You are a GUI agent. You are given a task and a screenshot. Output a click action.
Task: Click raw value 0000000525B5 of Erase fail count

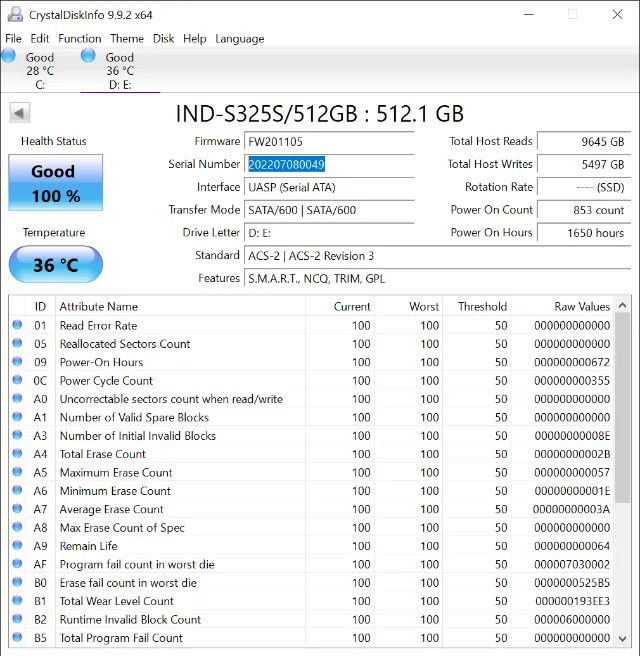coord(572,582)
